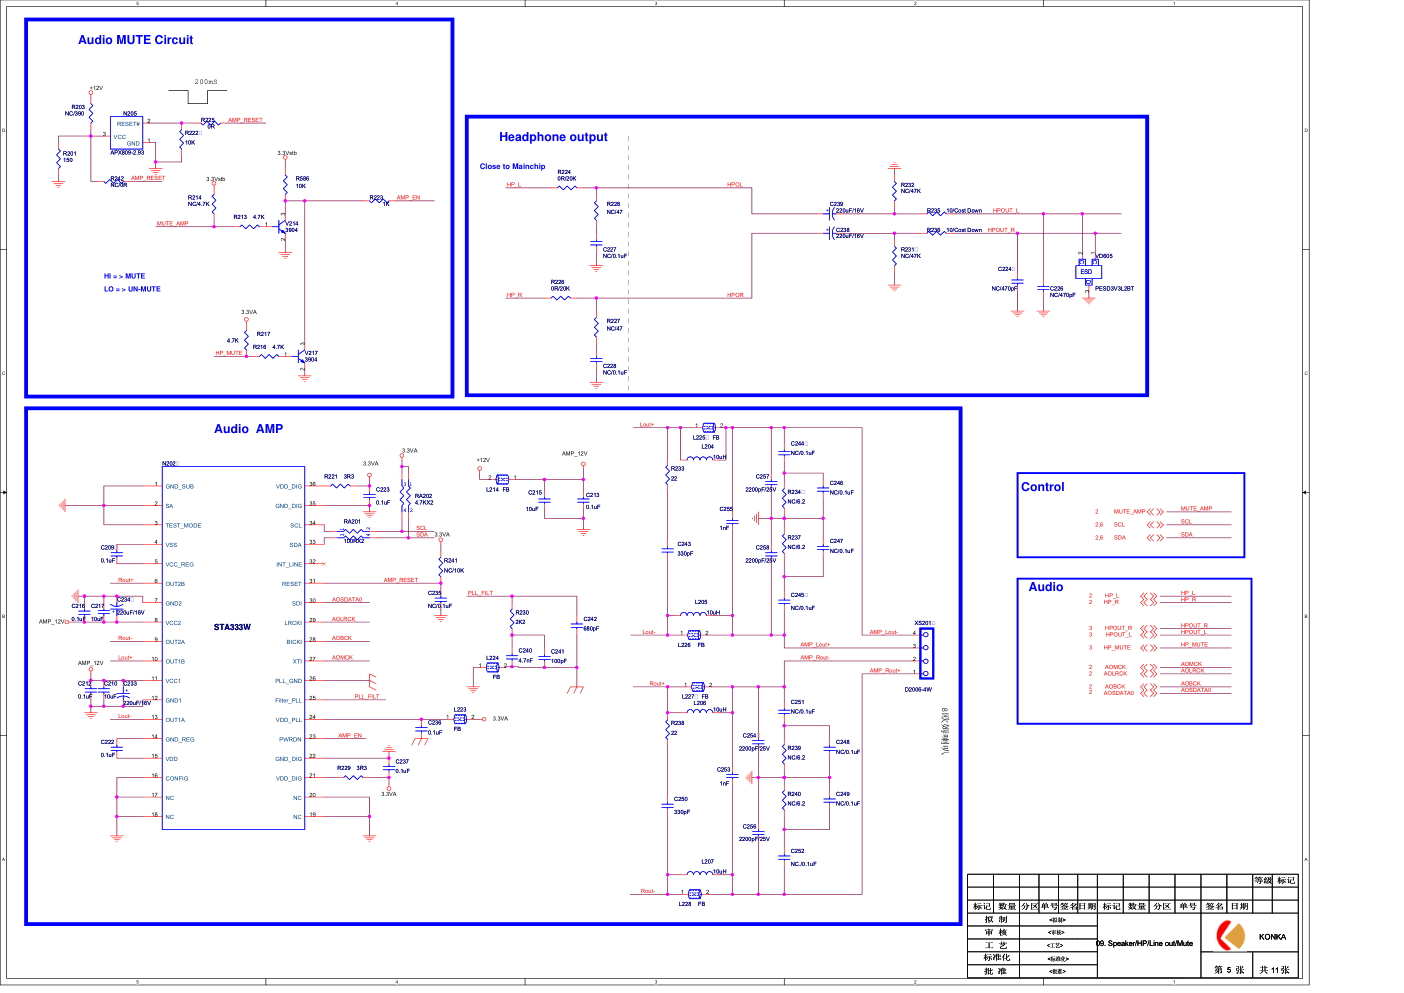Select transistor V217 near HP_MUTE
Image resolution: width=1404 pixels, height=993 pixels.
tap(303, 356)
